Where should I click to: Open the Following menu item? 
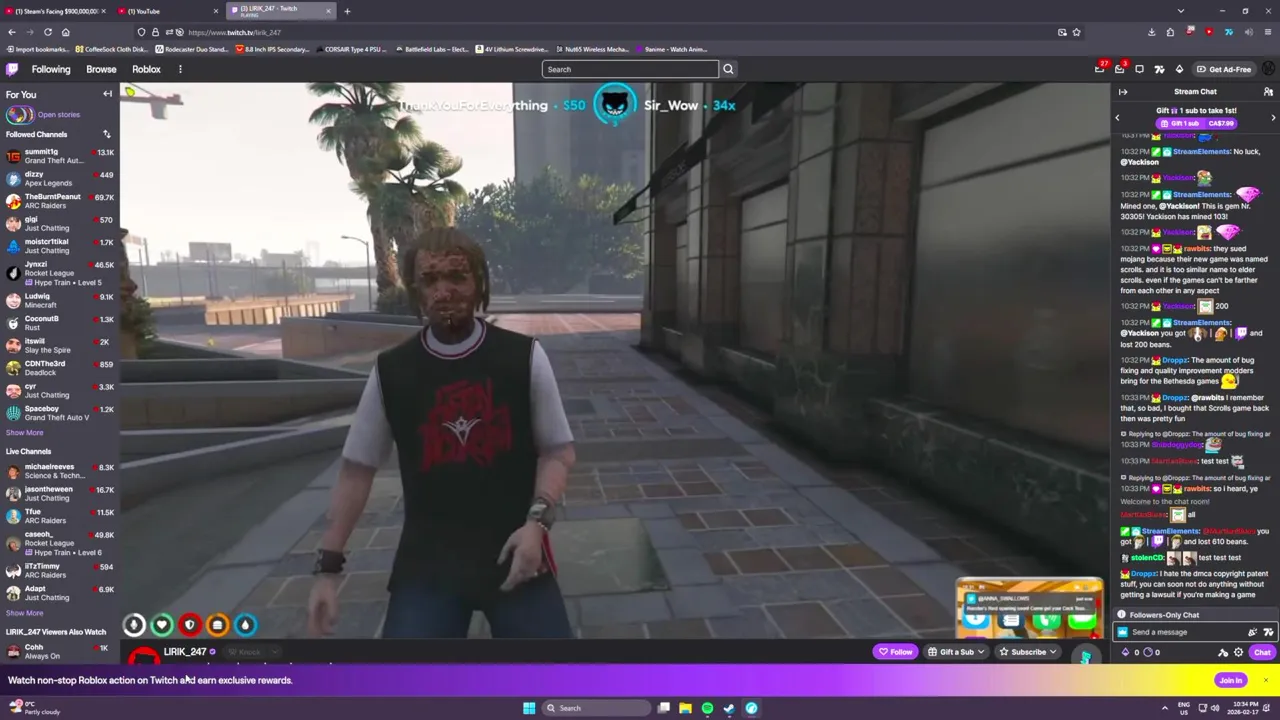pyautogui.click(x=51, y=69)
